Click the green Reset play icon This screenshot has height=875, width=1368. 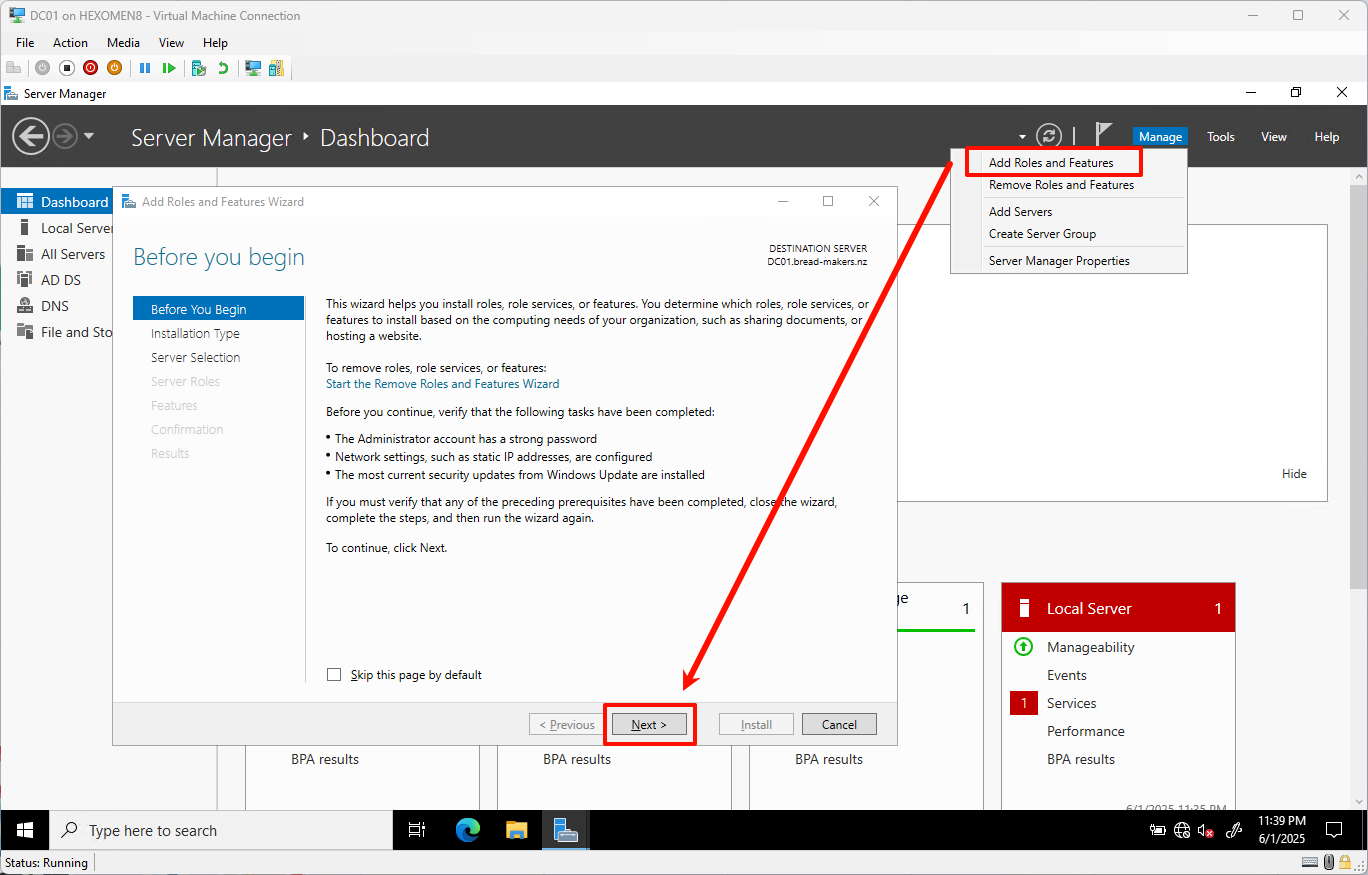click(x=169, y=68)
